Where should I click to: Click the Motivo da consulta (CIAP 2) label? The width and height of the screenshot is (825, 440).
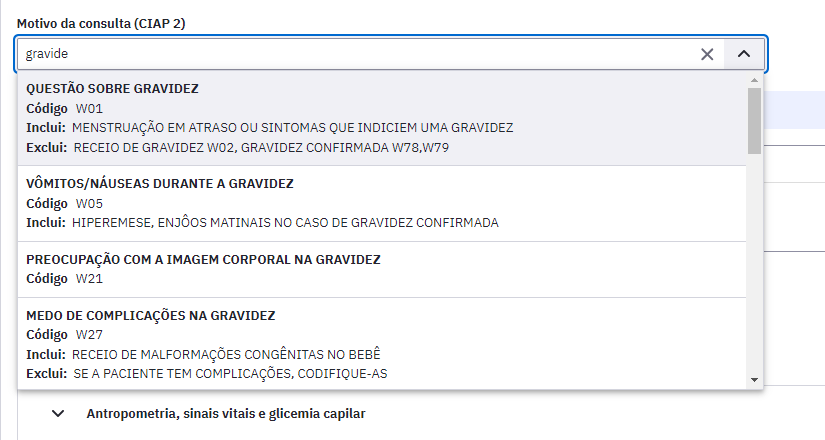click(101, 24)
